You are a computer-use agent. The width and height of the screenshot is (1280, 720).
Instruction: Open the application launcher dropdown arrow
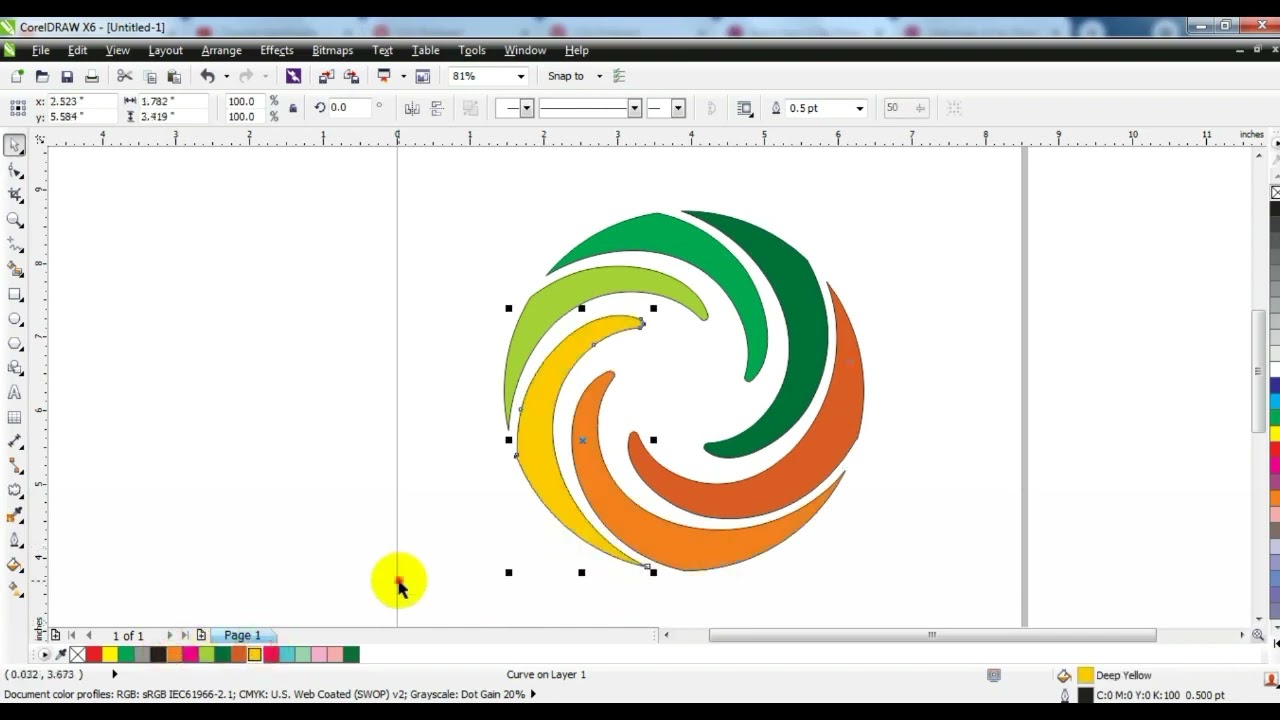pos(403,76)
